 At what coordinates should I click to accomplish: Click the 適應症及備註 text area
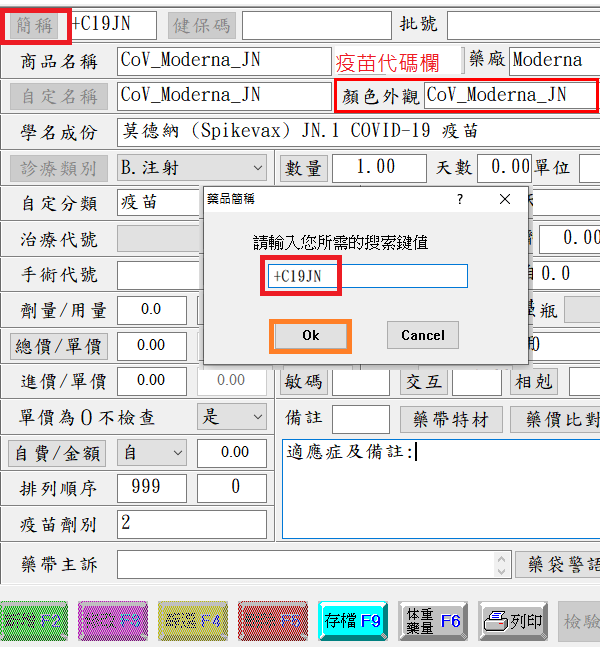coord(440,490)
